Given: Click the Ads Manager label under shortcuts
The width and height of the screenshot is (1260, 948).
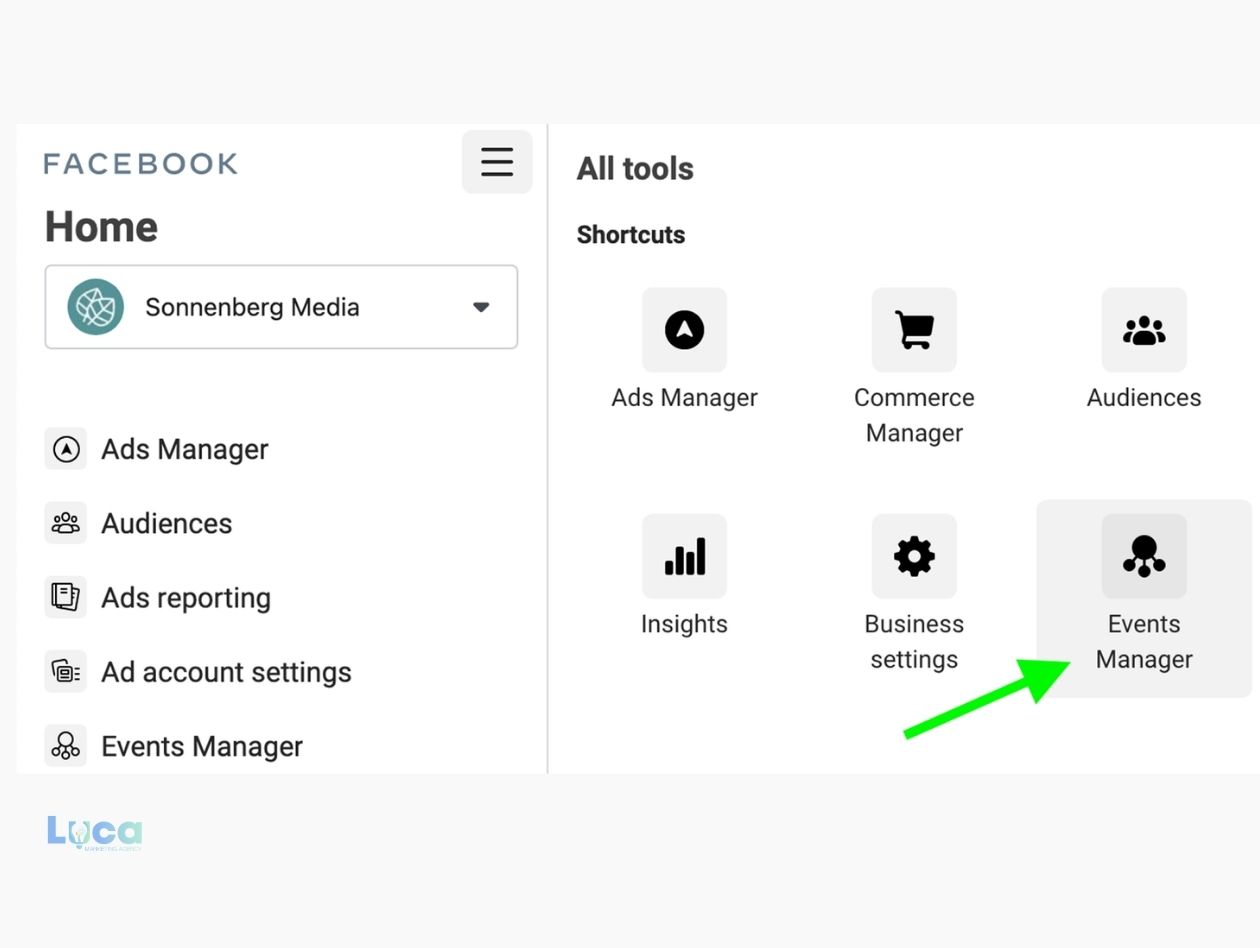Looking at the screenshot, I should pos(684,398).
